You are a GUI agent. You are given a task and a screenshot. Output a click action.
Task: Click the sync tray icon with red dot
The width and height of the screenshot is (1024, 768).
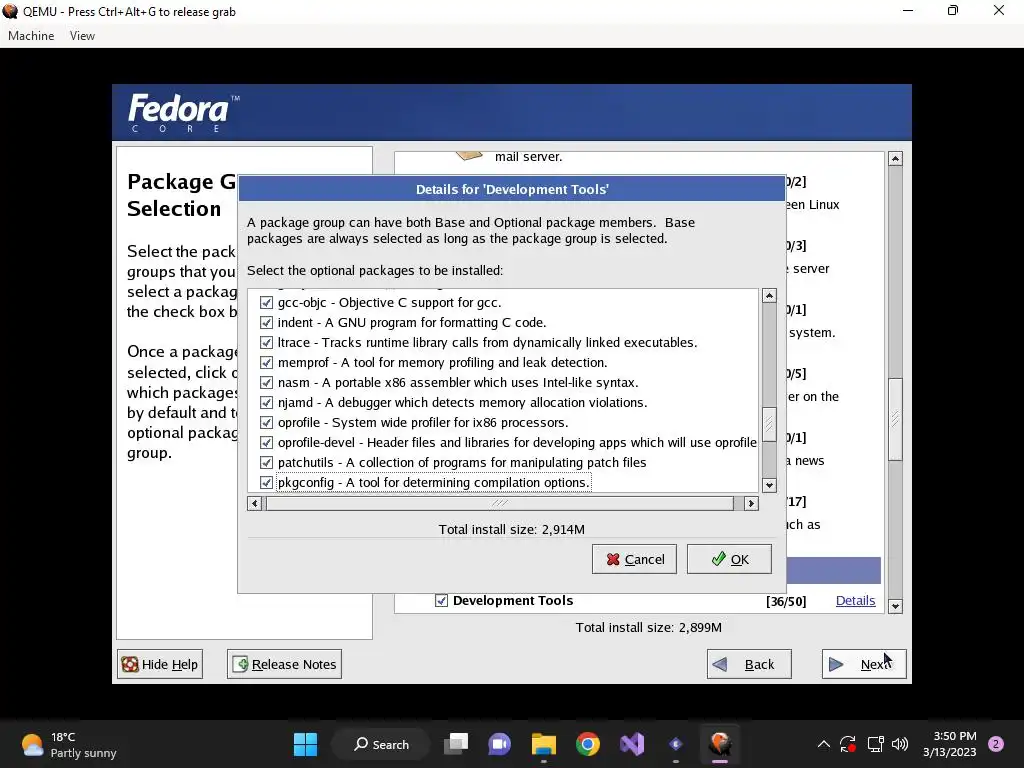[x=848, y=744]
